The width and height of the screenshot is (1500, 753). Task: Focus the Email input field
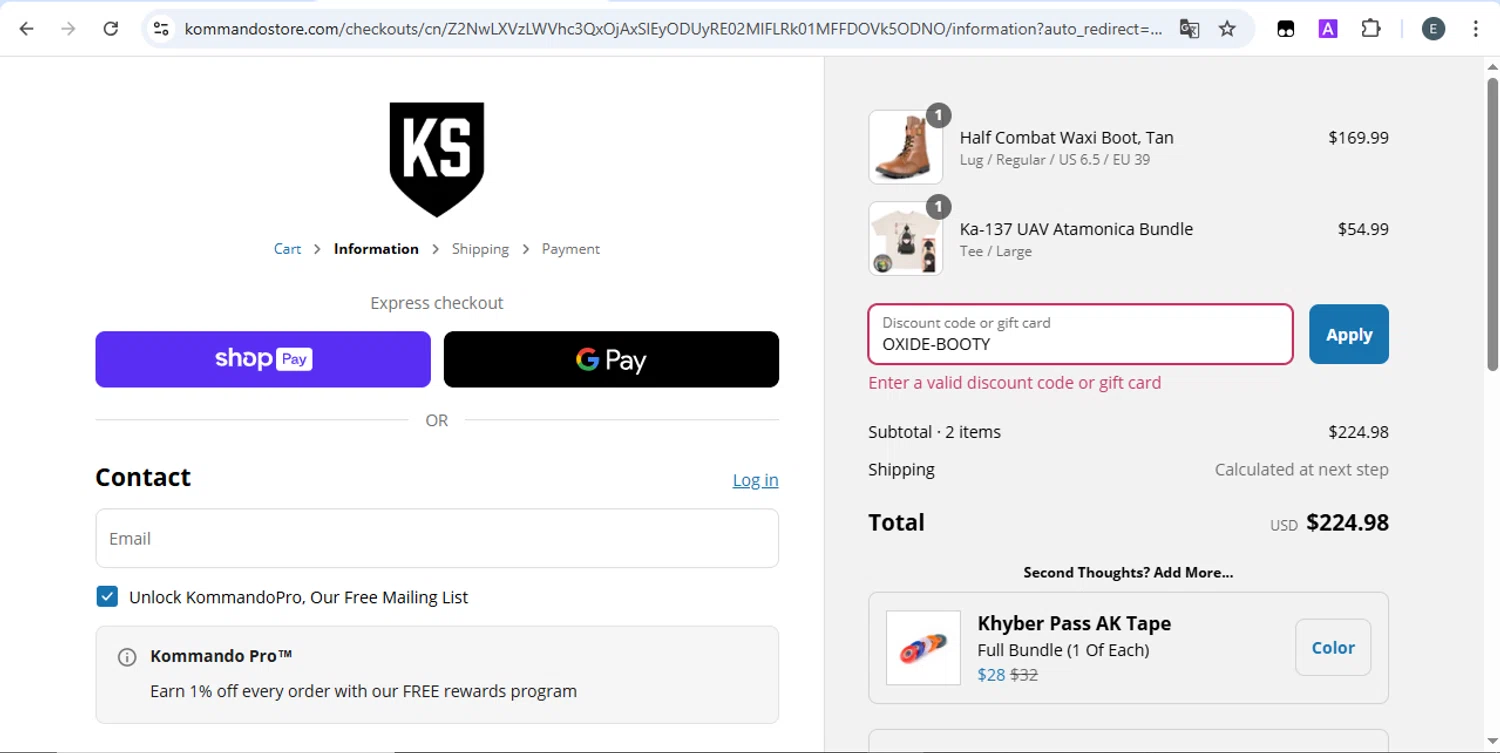[x=437, y=538]
